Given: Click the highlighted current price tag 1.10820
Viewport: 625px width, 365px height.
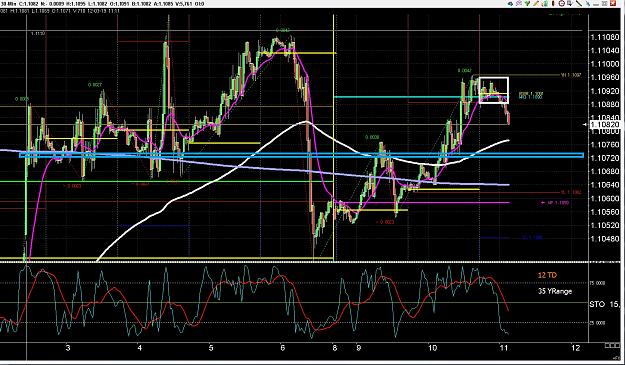Looking at the screenshot, I should [x=605, y=125].
